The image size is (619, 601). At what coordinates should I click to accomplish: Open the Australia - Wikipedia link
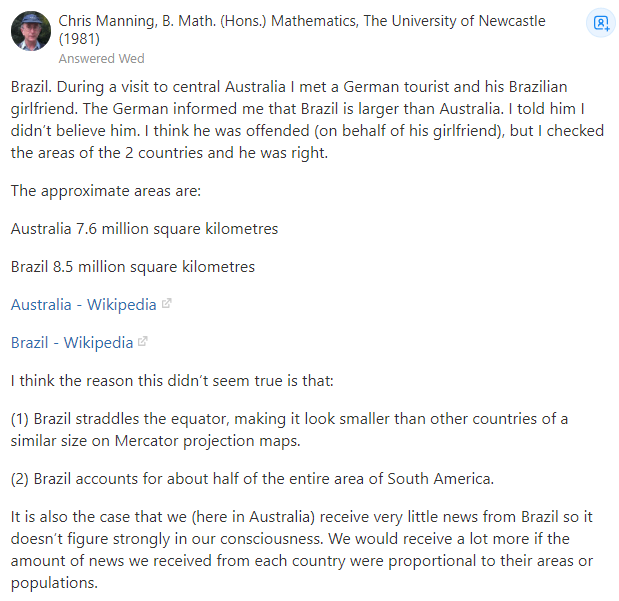[x=83, y=305]
